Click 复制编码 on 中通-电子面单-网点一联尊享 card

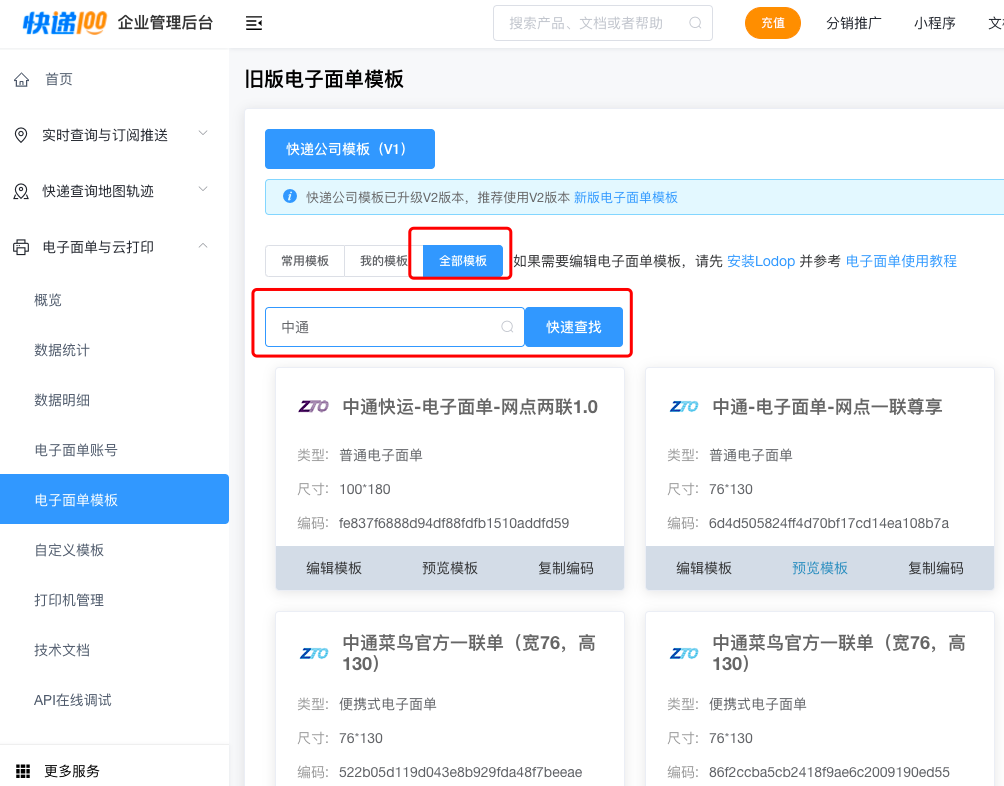point(935,568)
